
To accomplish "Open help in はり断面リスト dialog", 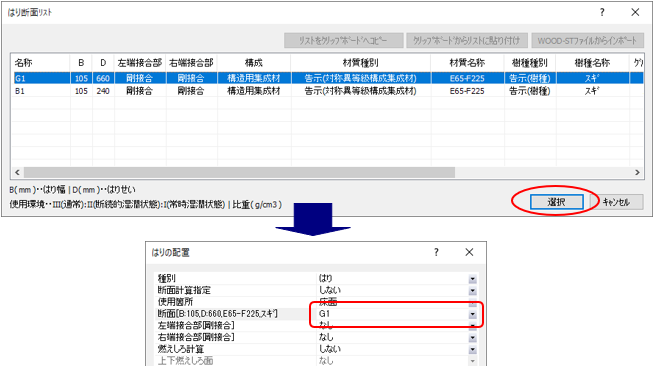I will click(602, 12).
